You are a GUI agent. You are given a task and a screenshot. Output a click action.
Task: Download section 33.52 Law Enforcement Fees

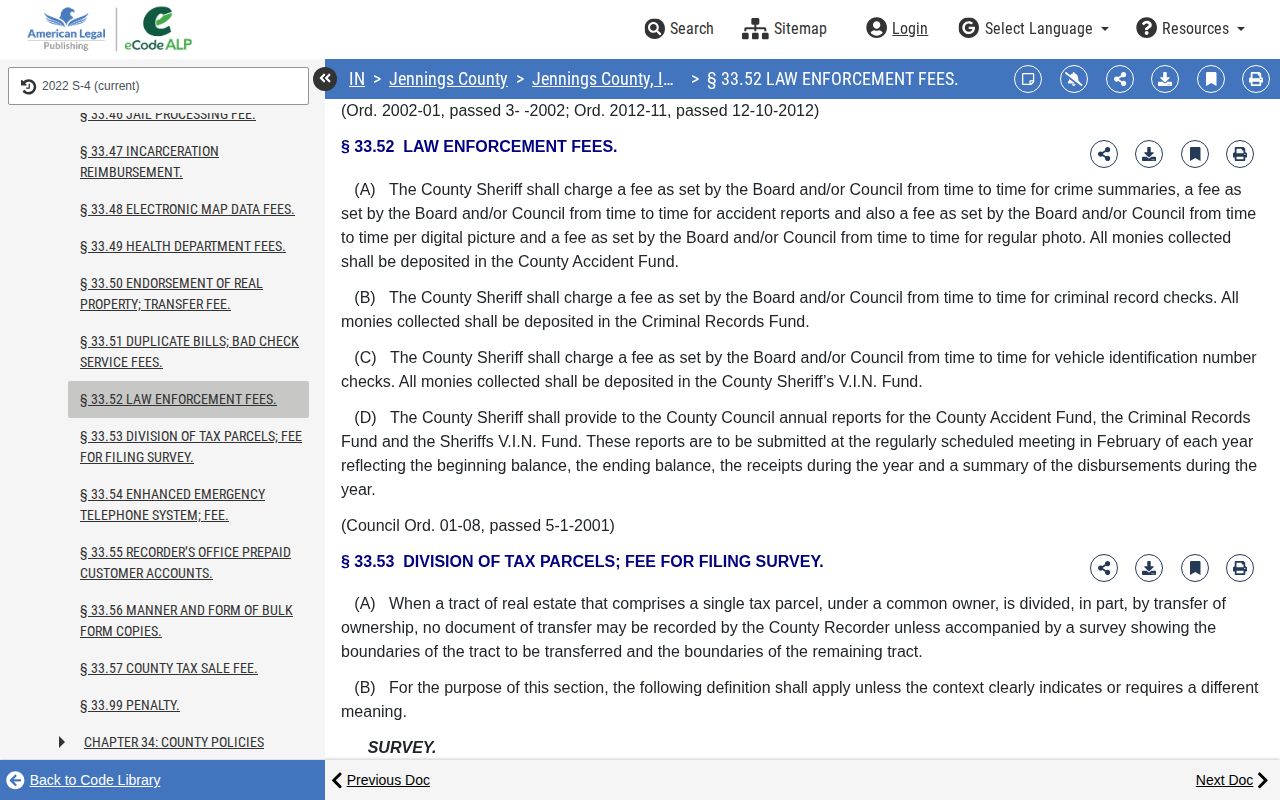(x=1149, y=154)
